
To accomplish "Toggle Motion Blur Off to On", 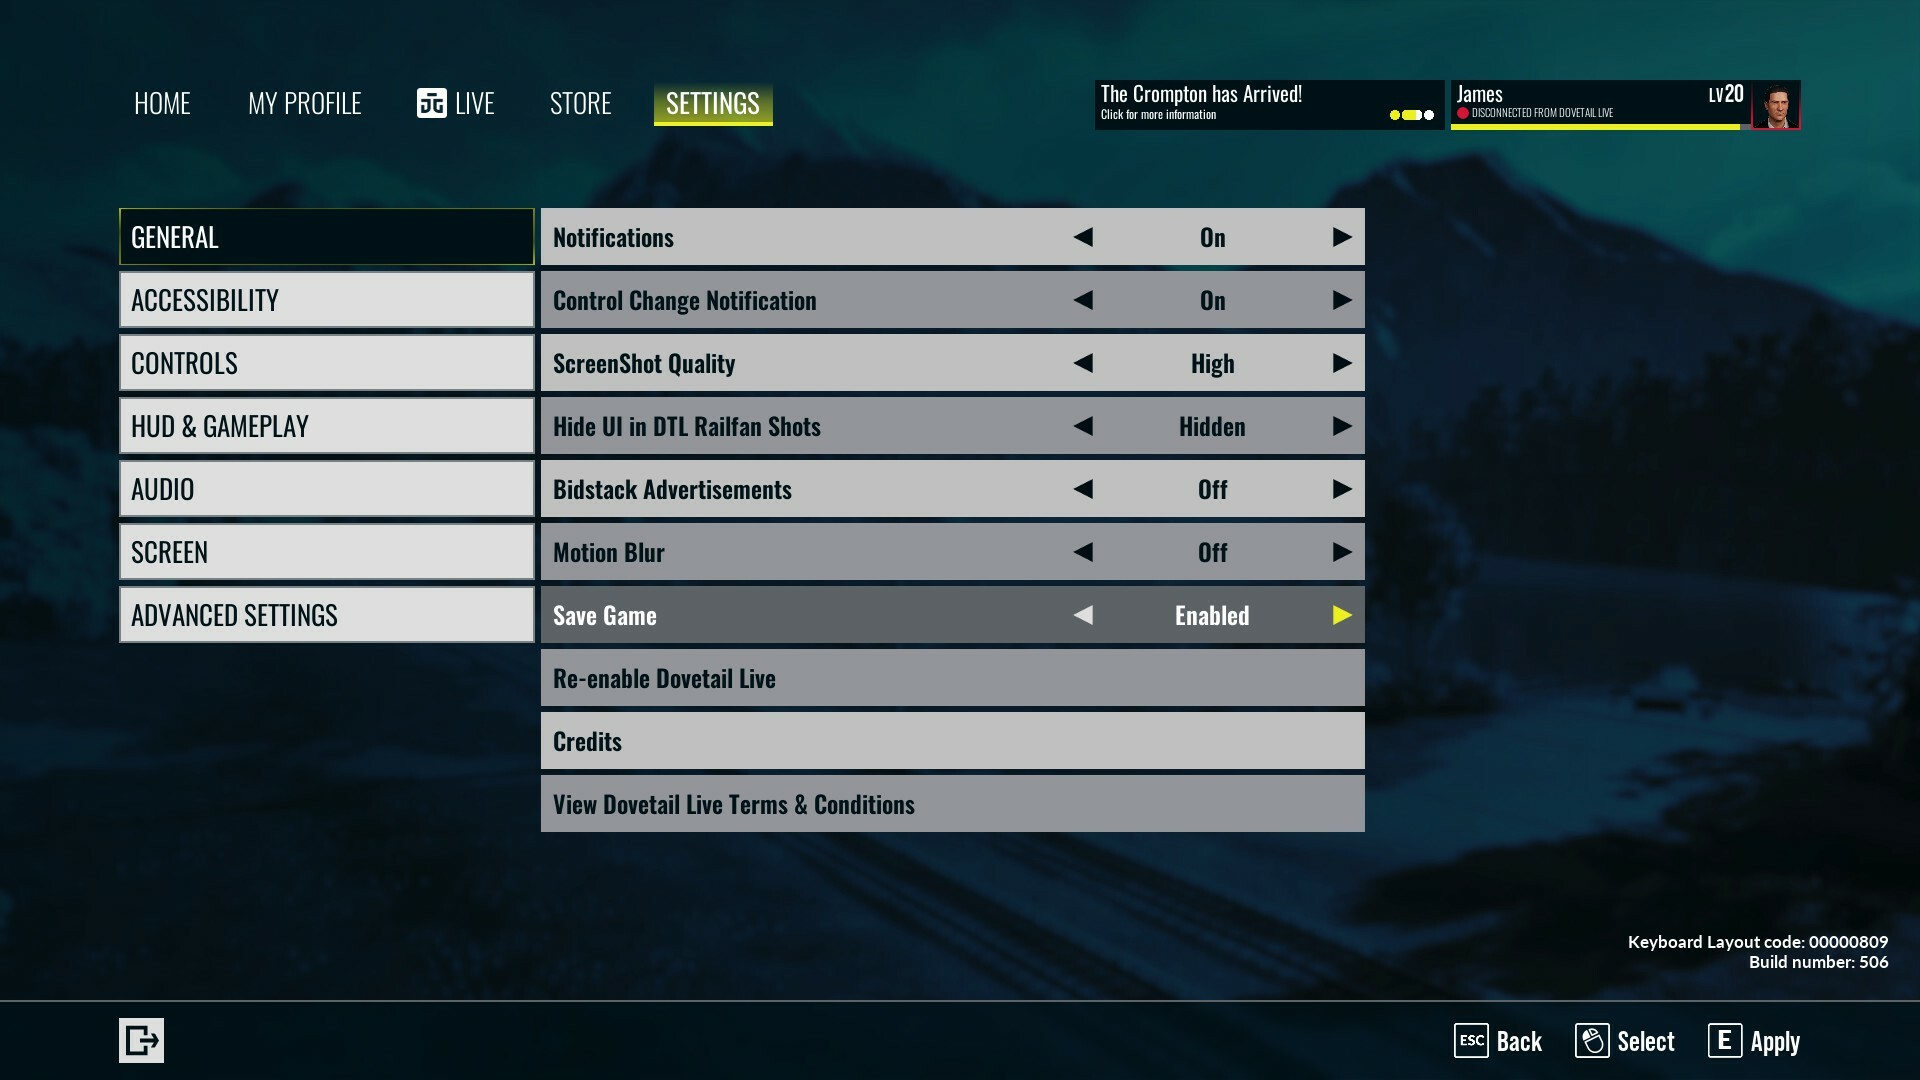I will (x=1340, y=551).
